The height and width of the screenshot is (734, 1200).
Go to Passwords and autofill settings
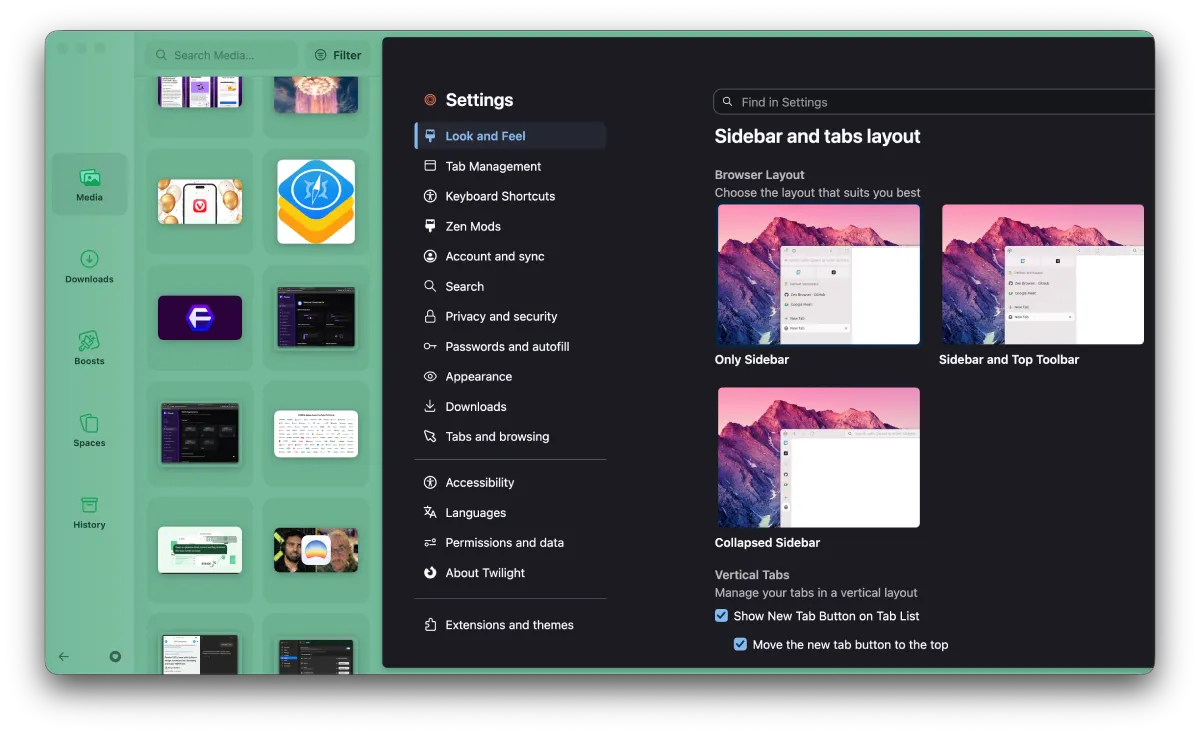tap(510, 346)
